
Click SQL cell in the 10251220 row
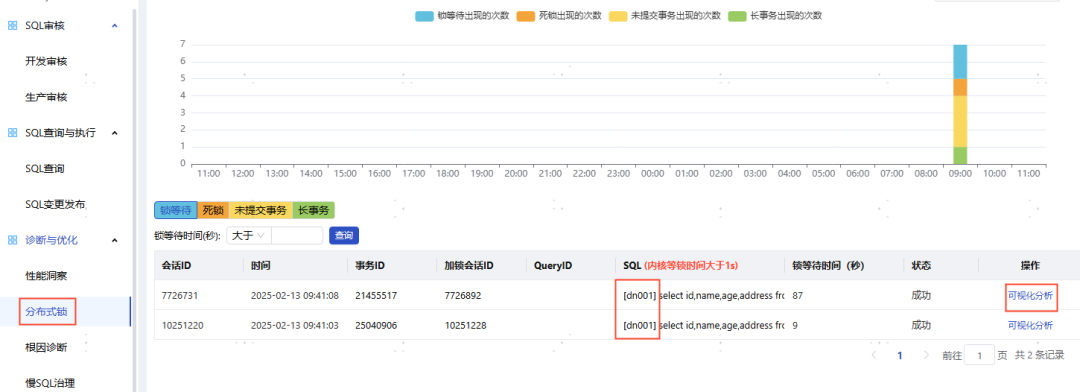point(699,324)
